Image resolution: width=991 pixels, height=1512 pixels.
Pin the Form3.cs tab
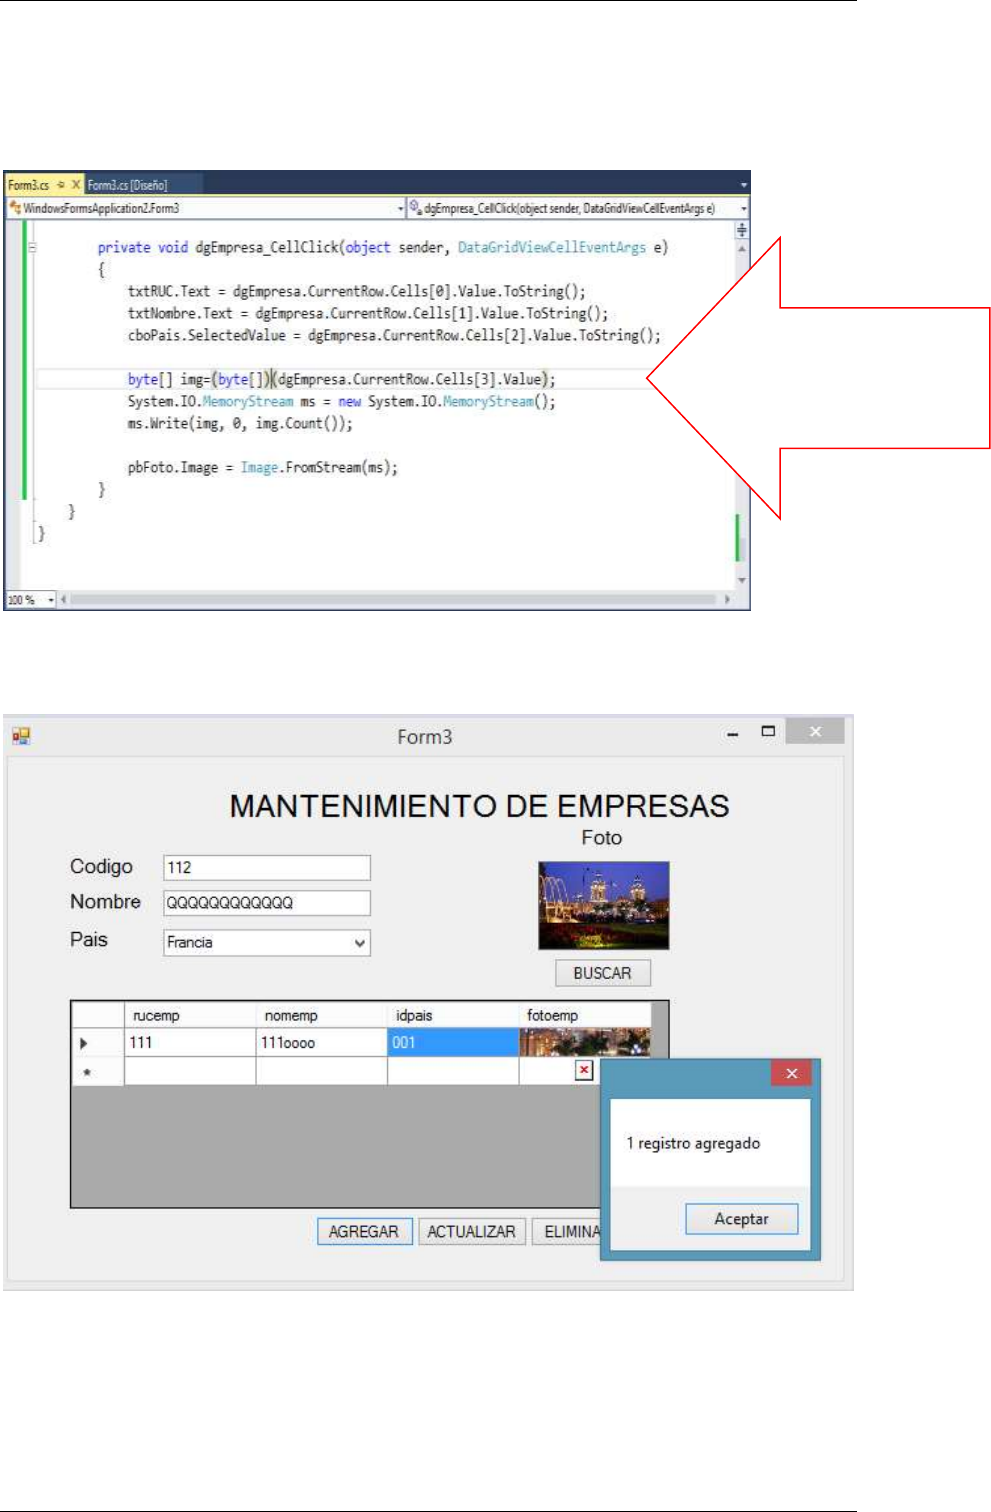tap(61, 185)
